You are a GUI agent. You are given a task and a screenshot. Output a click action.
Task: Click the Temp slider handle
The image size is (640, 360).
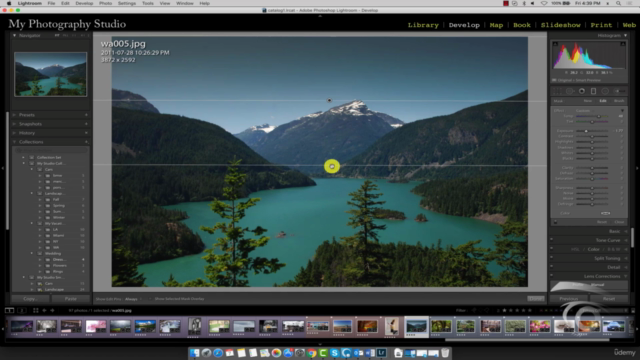[x=599, y=116]
